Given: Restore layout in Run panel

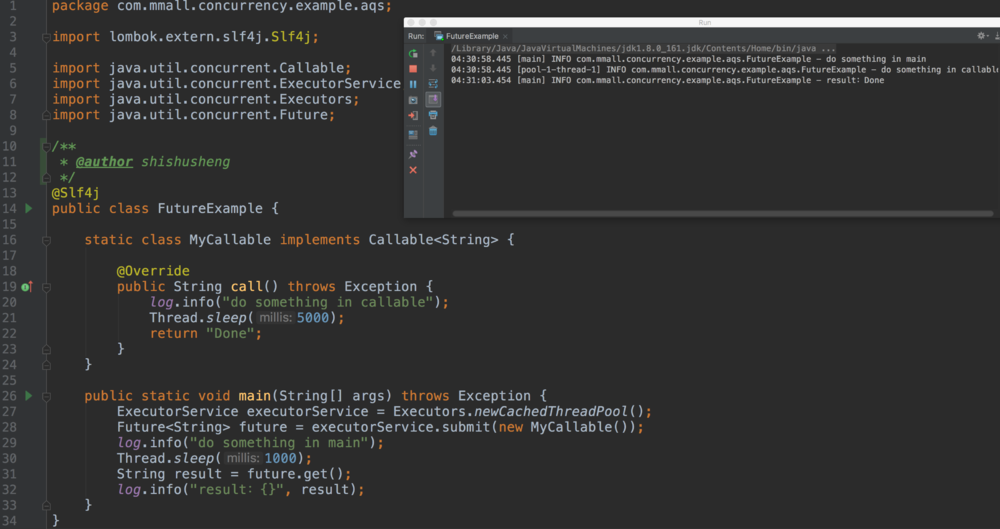Looking at the screenshot, I should pos(413,135).
